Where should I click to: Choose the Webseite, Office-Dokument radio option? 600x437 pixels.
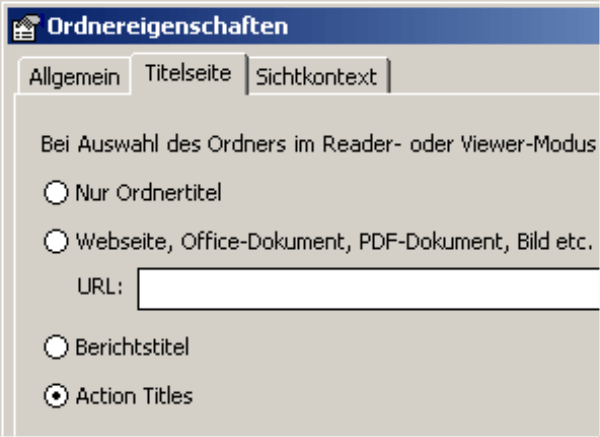pyautogui.click(x=56, y=241)
